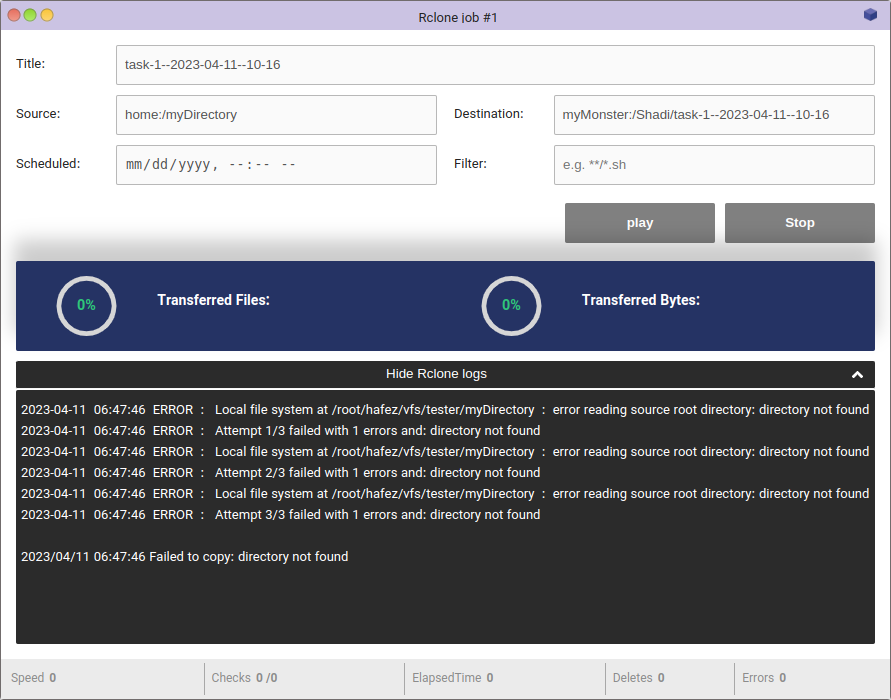
Task: Click the Title input field
Action: point(495,65)
